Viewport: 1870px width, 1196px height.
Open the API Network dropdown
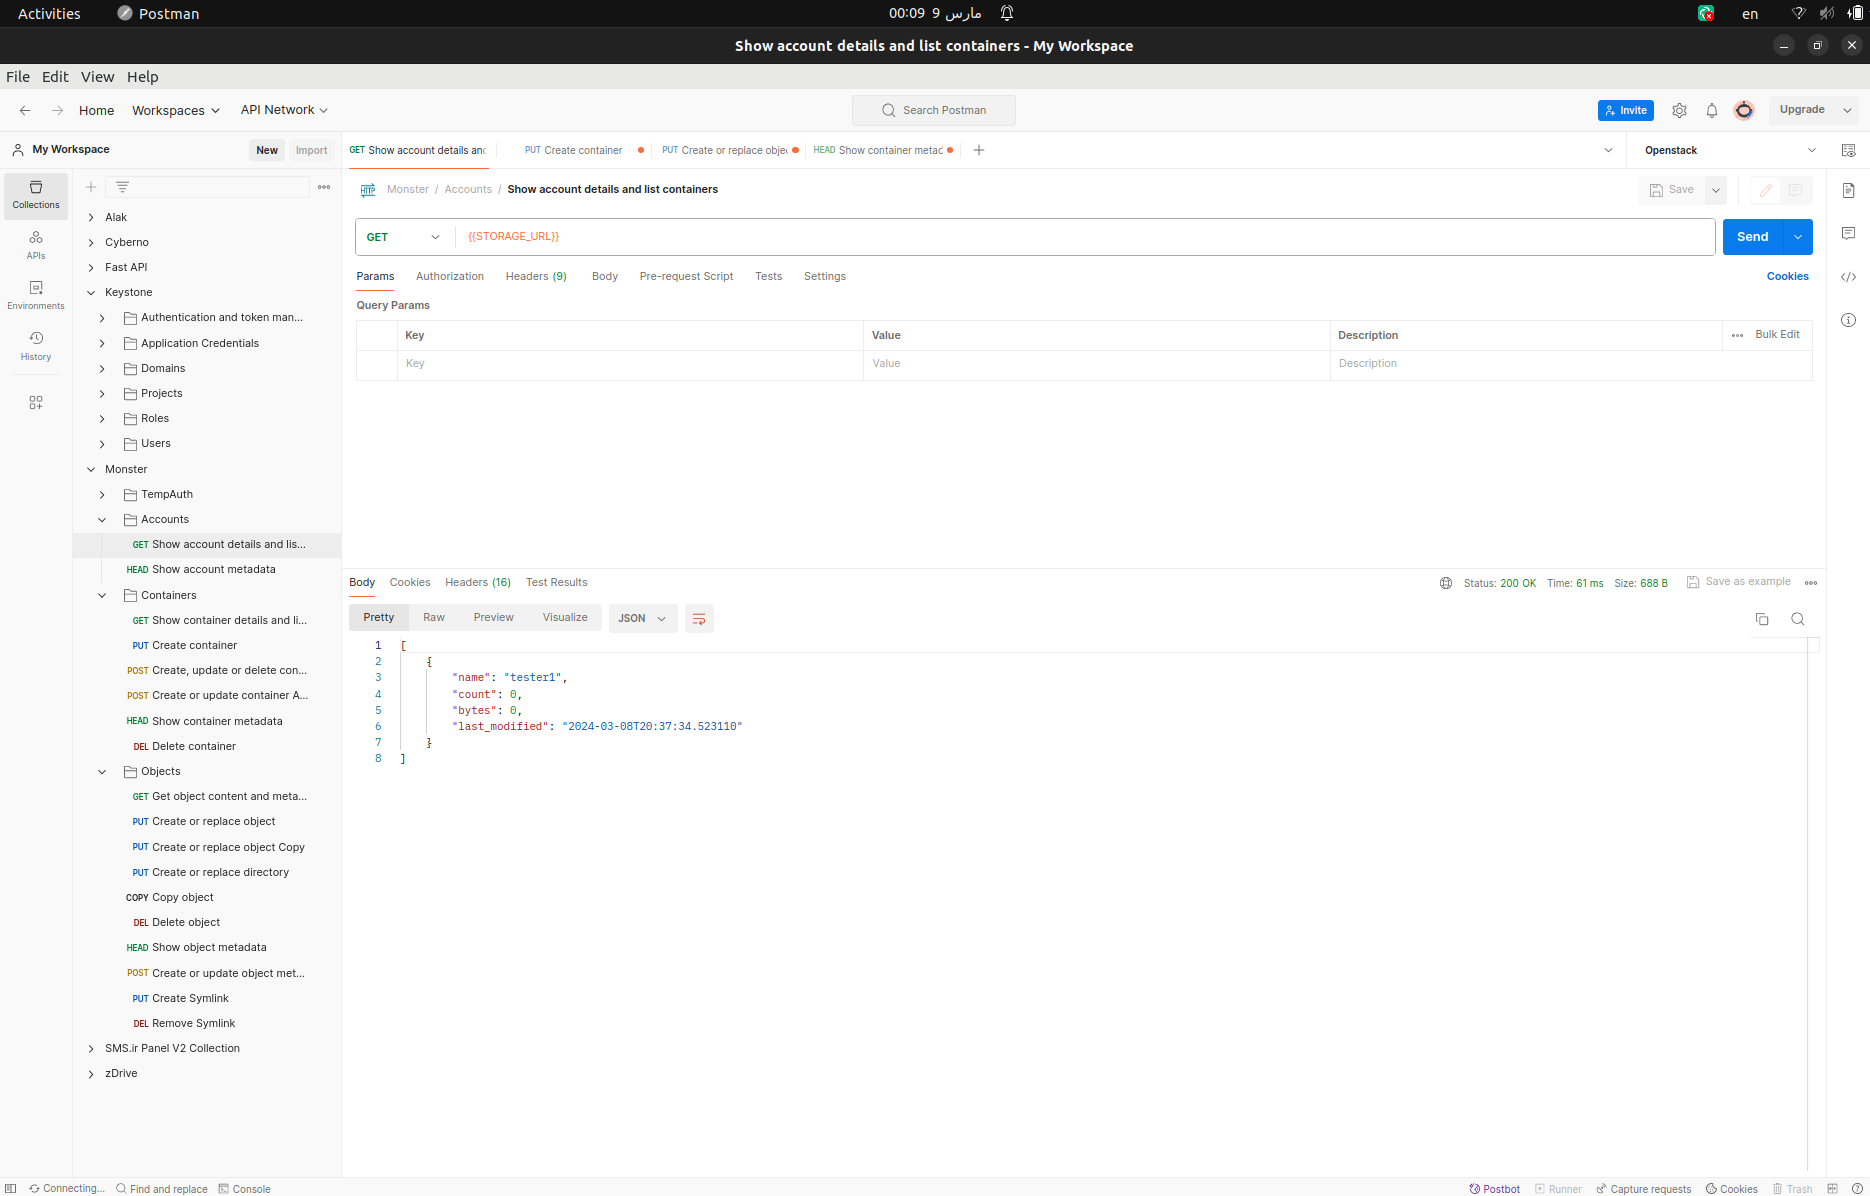(284, 110)
